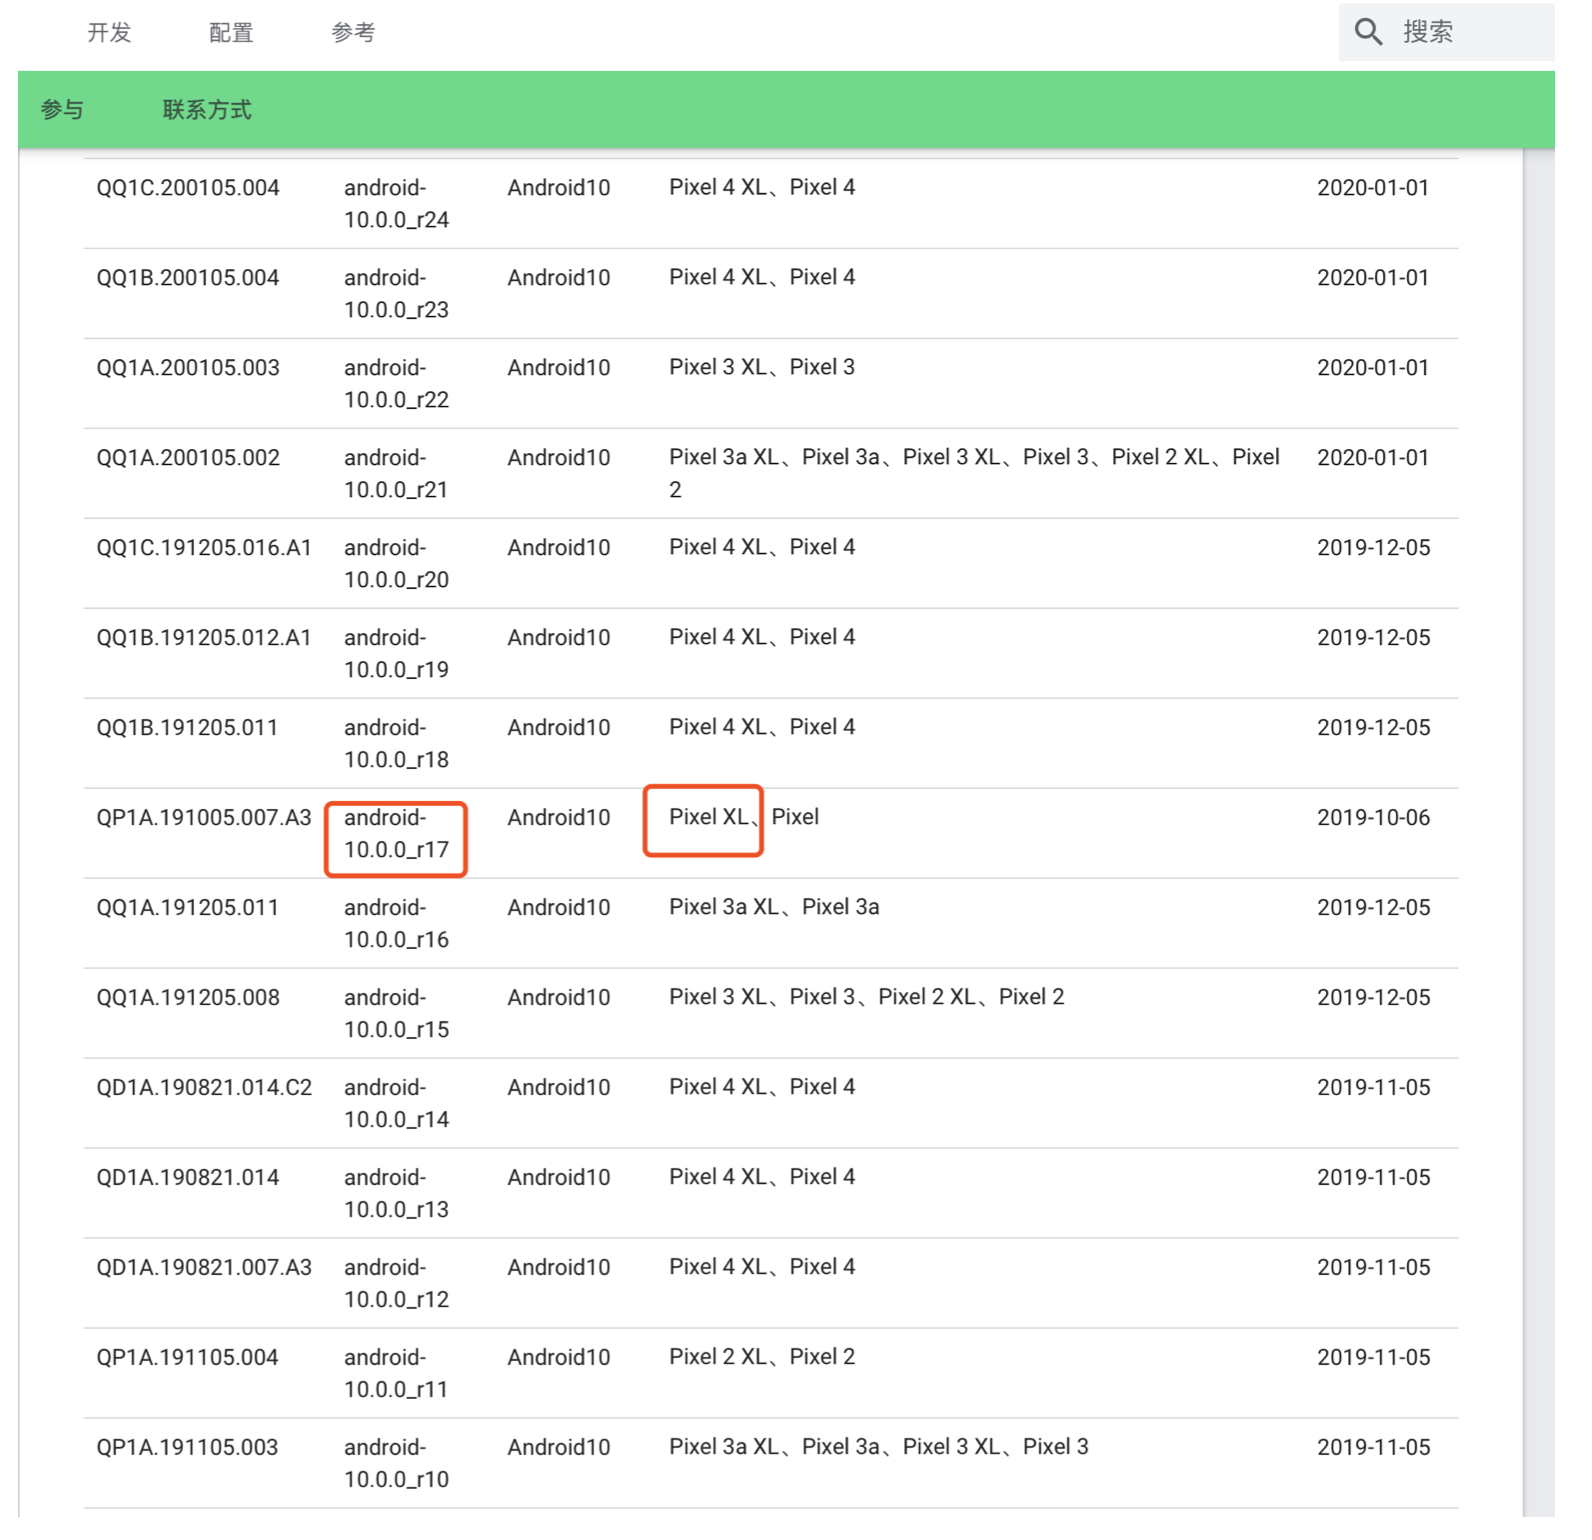Click the date 2019-10-06
This screenshot has height=1540, width=1592.
[x=1373, y=818]
